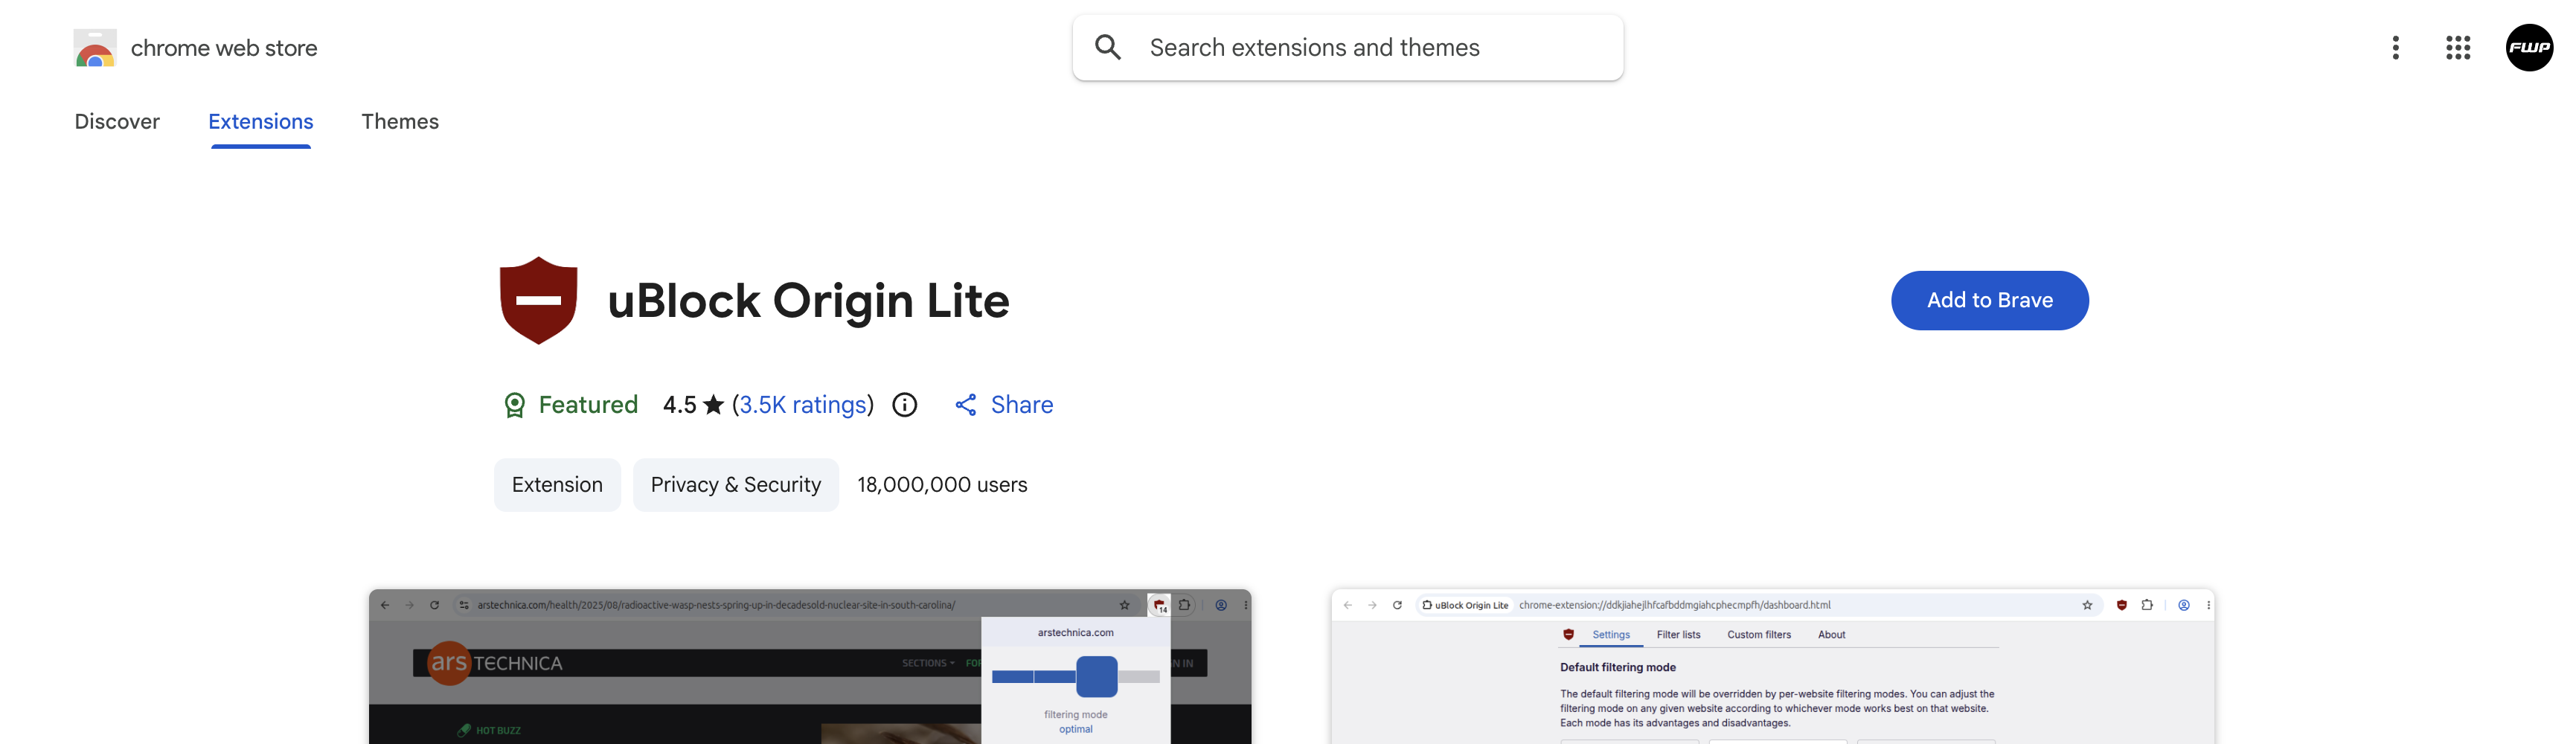Click the green Featured label

point(588,404)
